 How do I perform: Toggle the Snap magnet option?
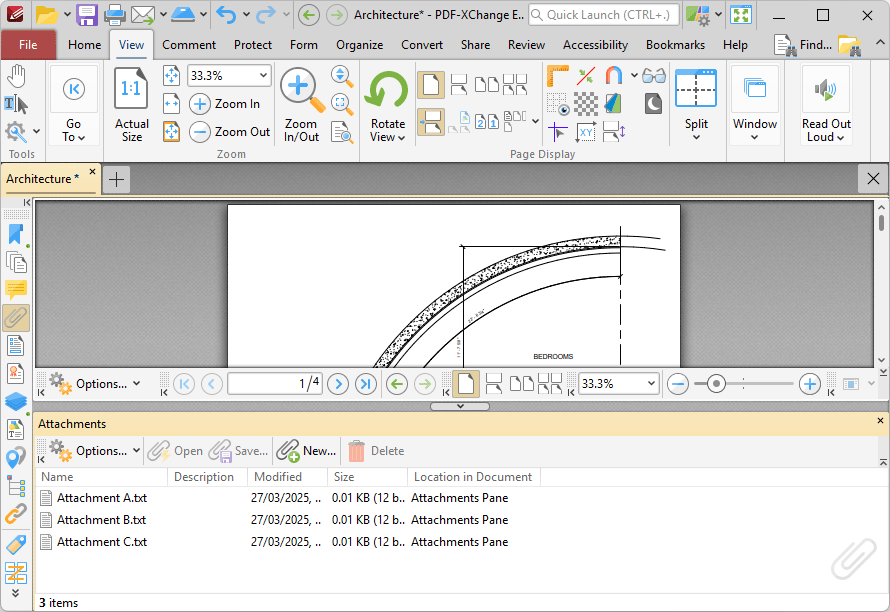point(614,76)
